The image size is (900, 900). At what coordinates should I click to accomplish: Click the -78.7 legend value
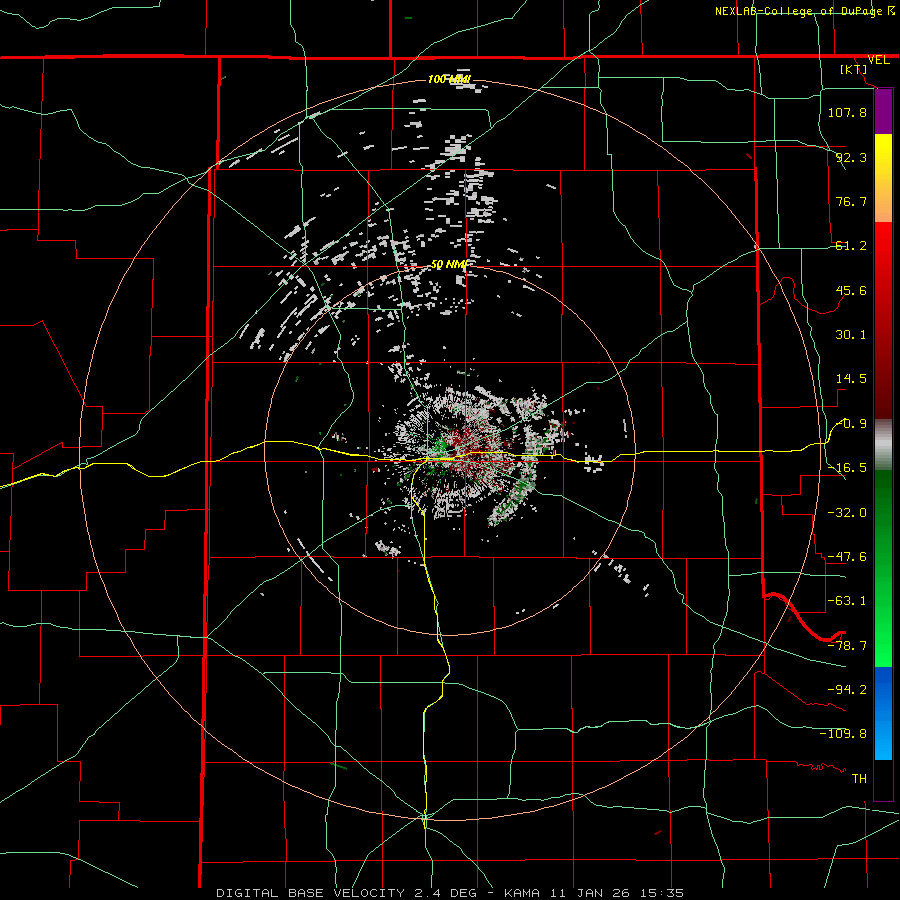(x=847, y=646)
